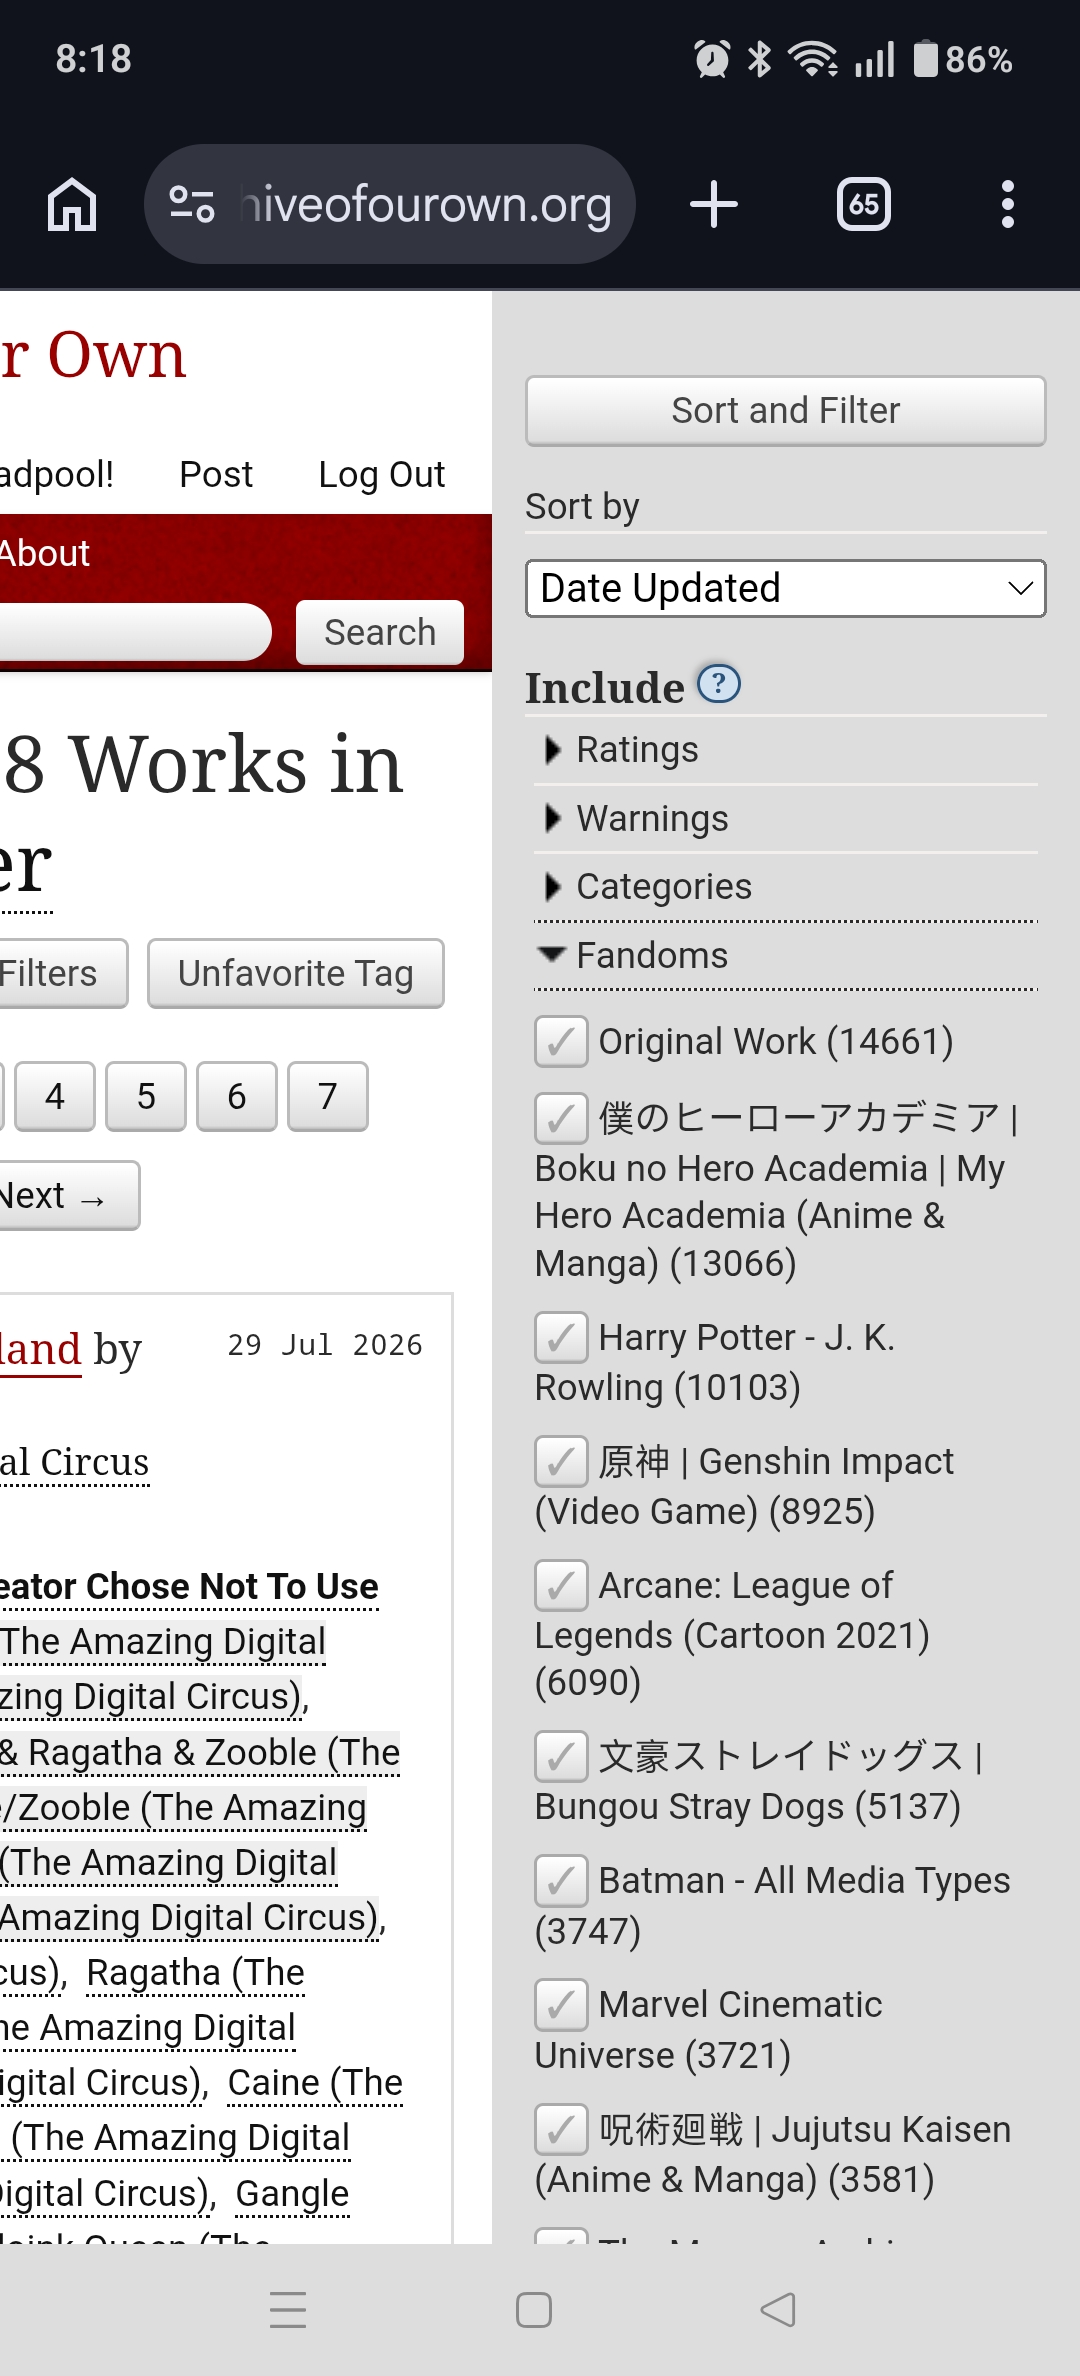
Task: Go to results page 5
Action: coord(146,1097)
